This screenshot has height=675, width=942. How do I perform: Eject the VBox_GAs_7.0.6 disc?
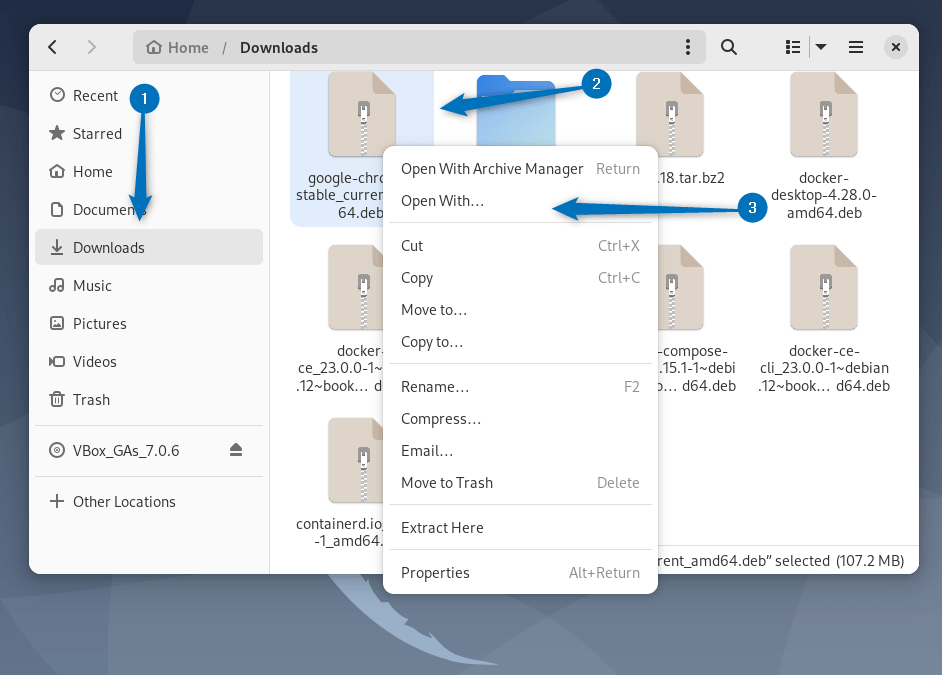[x=236, y=450]
